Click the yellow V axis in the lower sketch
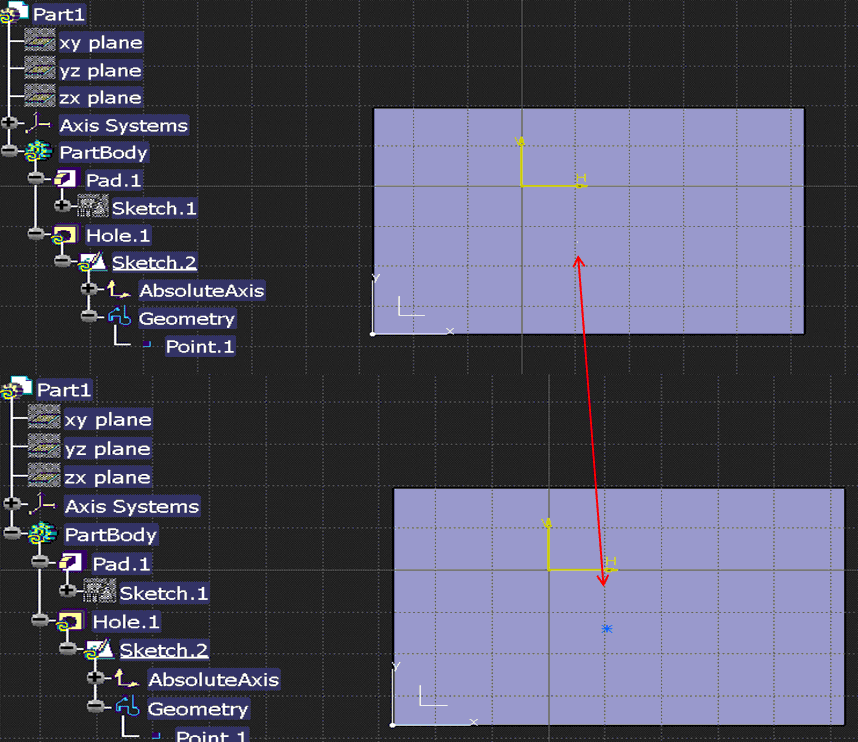This screenshot has height=742, width=858. click(548, 544)
